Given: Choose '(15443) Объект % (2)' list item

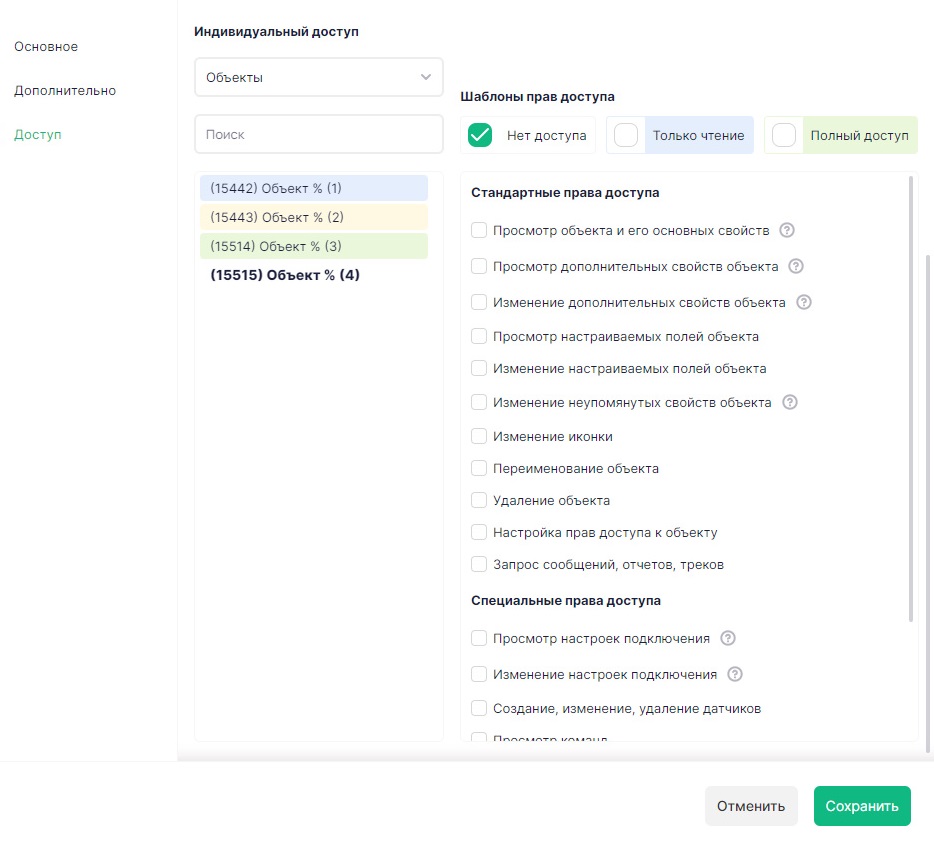Looking at the screenshot, I should [x=314, y=217].
